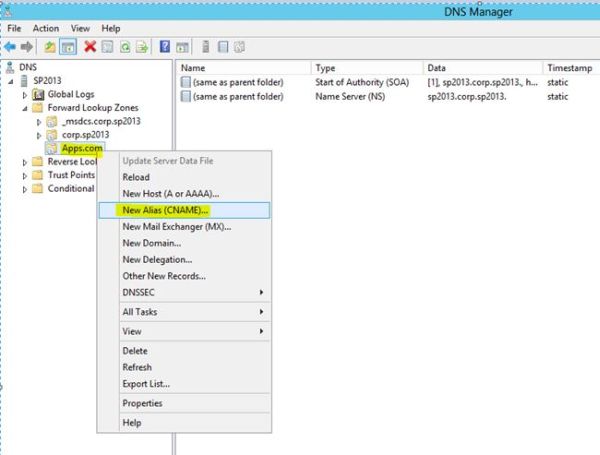Expand the Trust Points node

tap(25, 176)
